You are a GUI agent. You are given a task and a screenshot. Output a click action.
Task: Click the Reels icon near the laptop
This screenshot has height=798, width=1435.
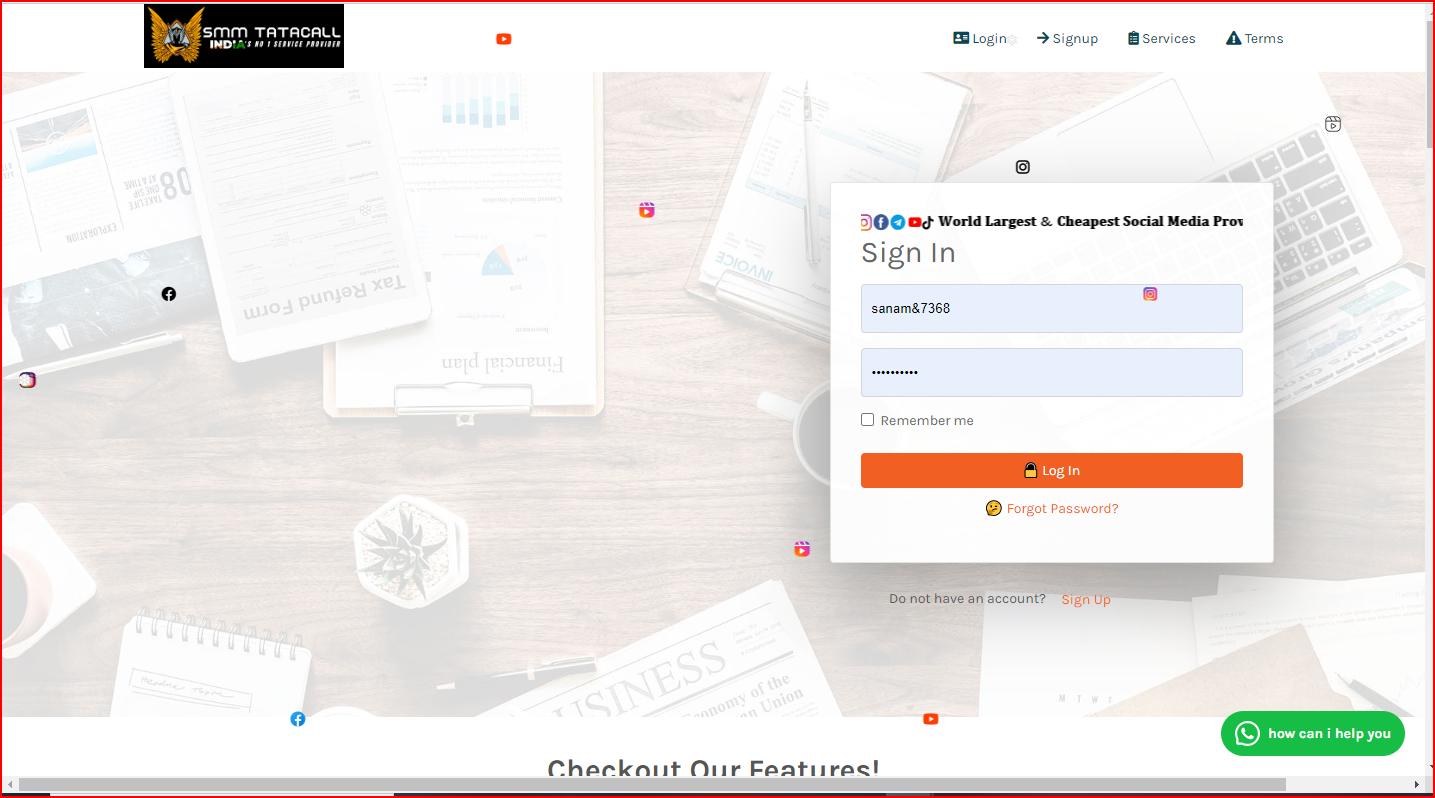click(1333, 124)
